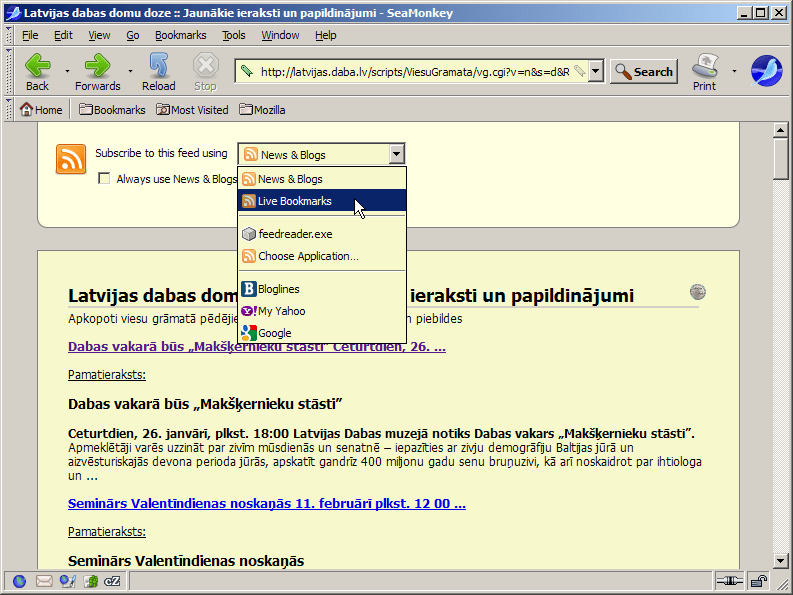The image size is (793, 595).
Task: Open the Edit menu
Action: [63, 35]
